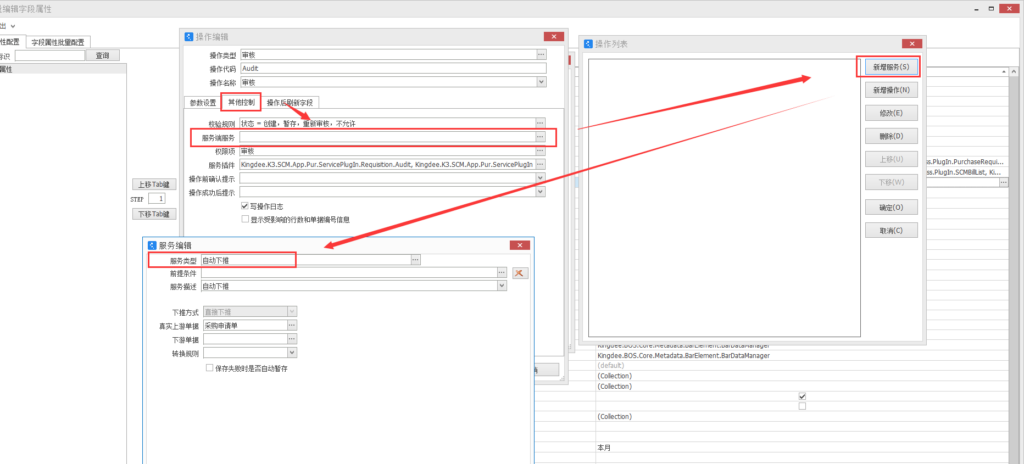Open the 操作后刷新字段 tab
1024x464 pixels.
(x=291, y=102)
